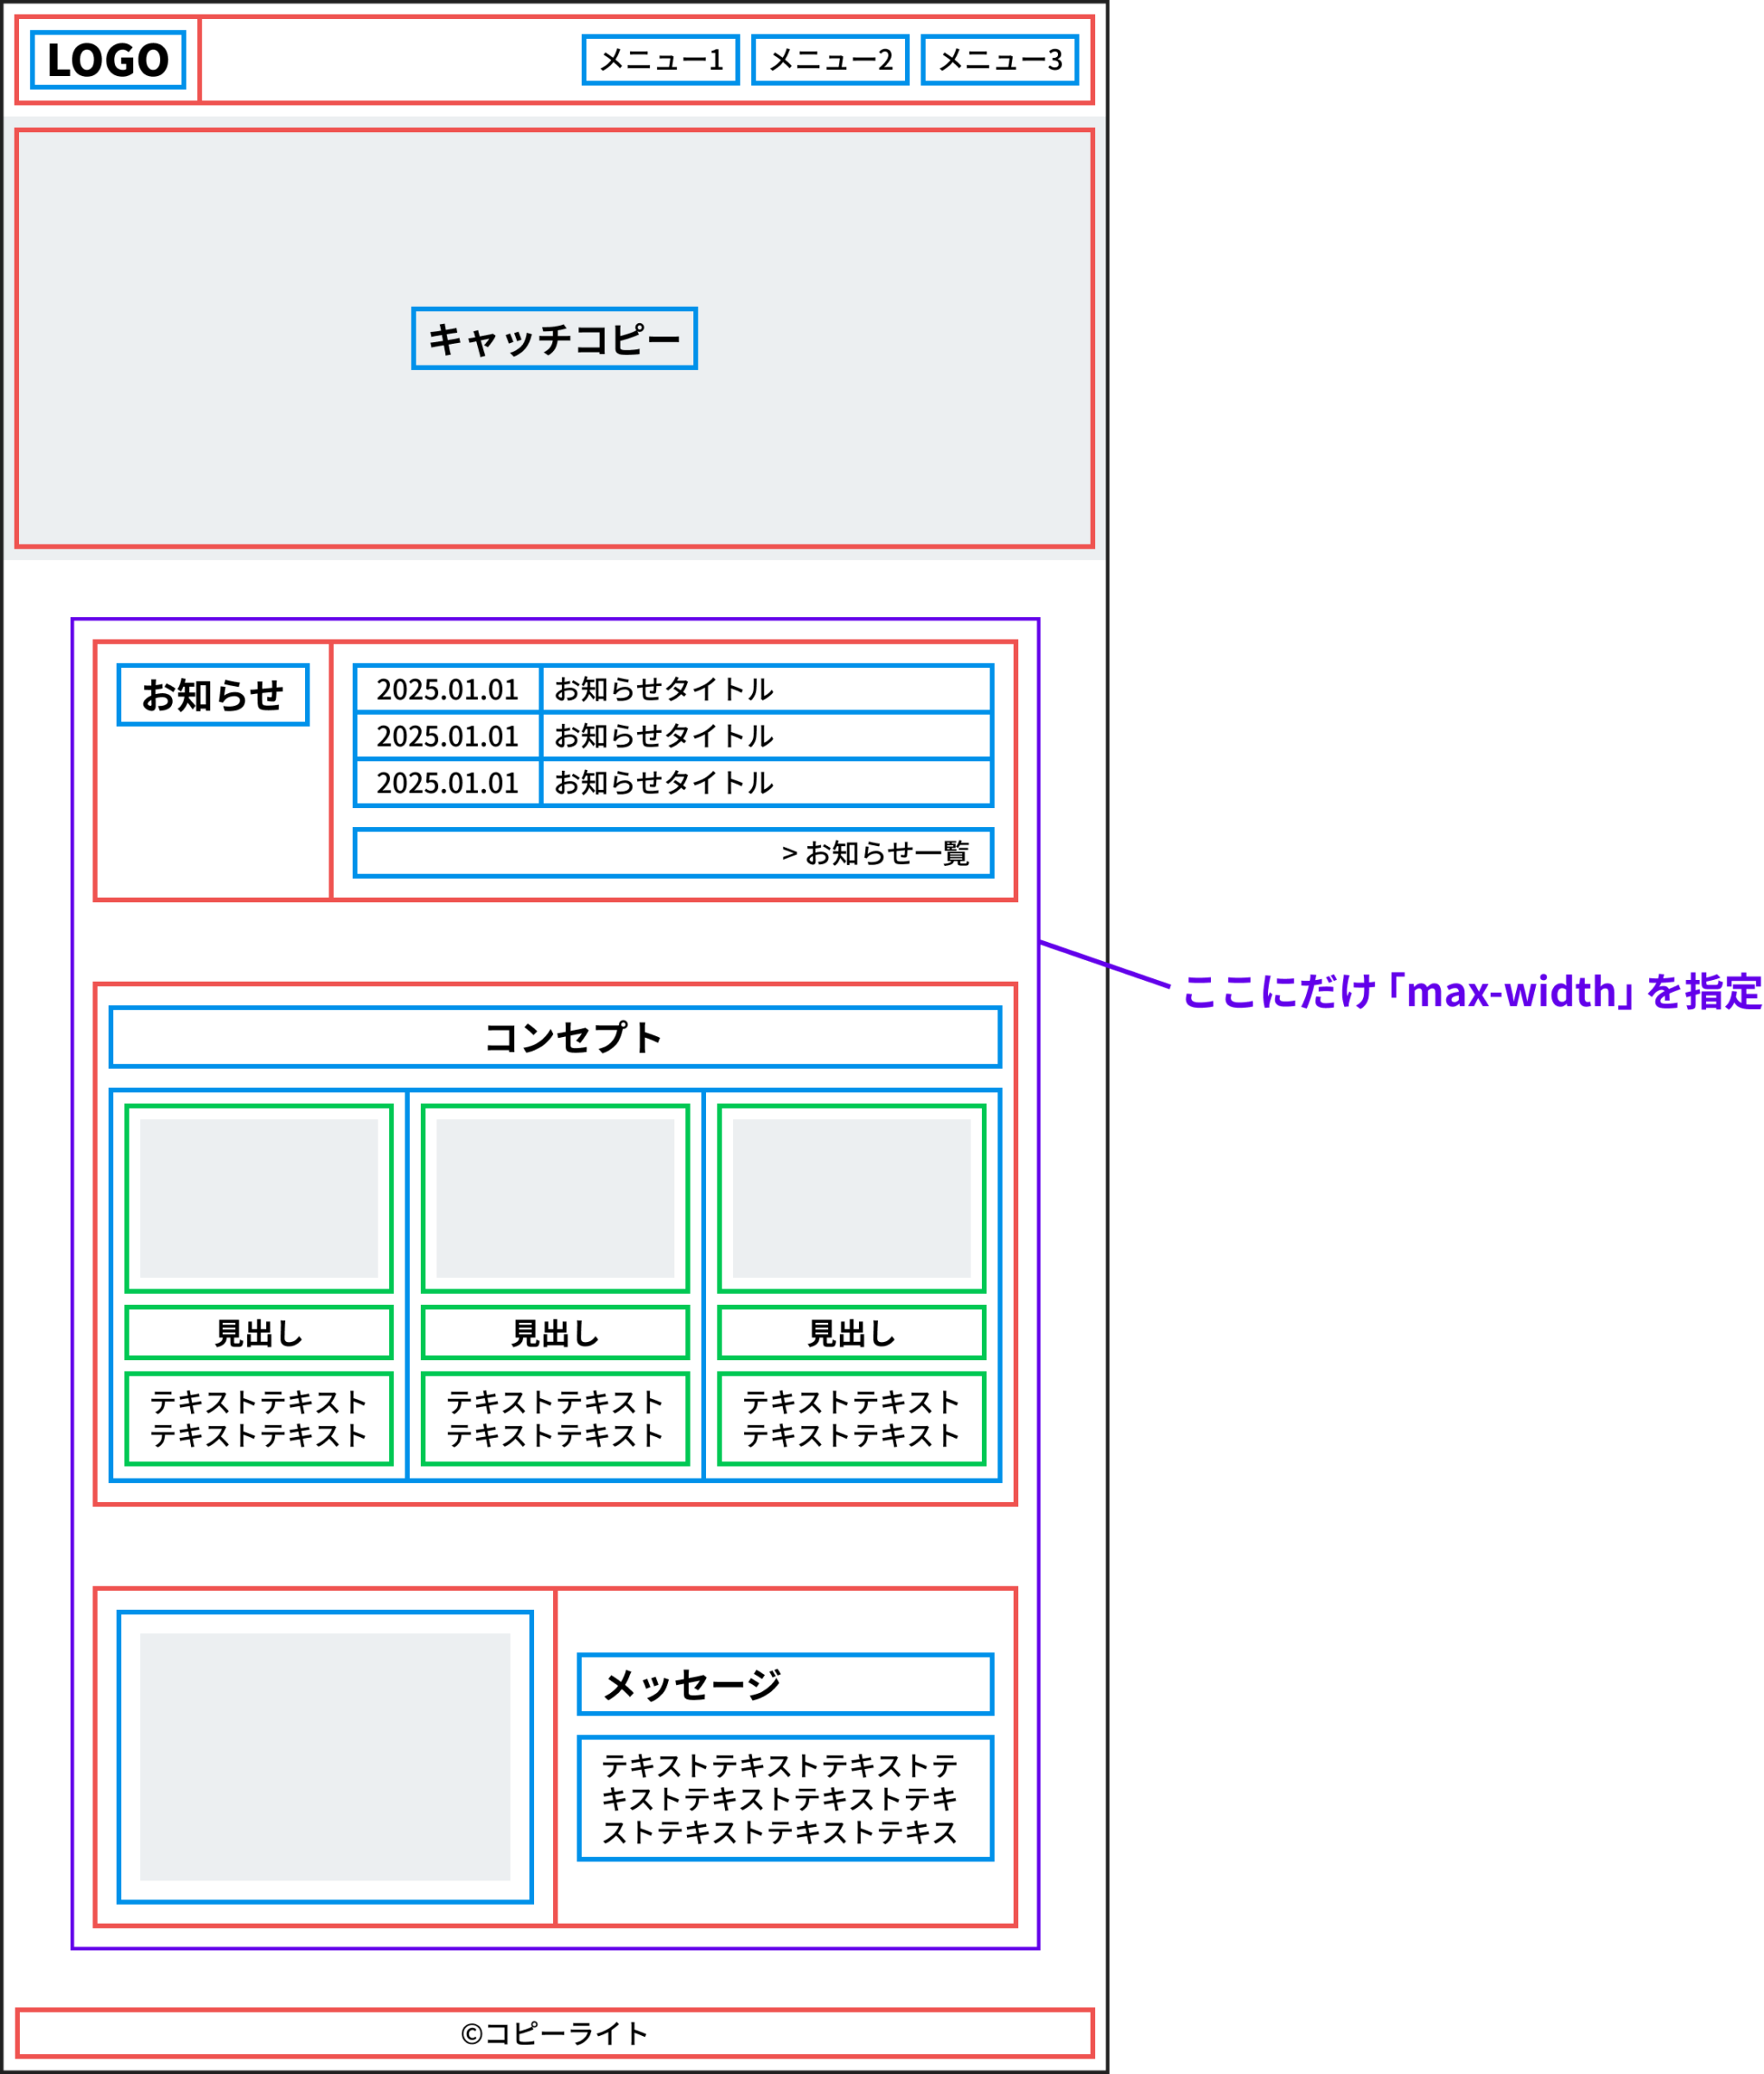
Task: Click the キャッチコピー label in hero
Action: pos(554,339)
